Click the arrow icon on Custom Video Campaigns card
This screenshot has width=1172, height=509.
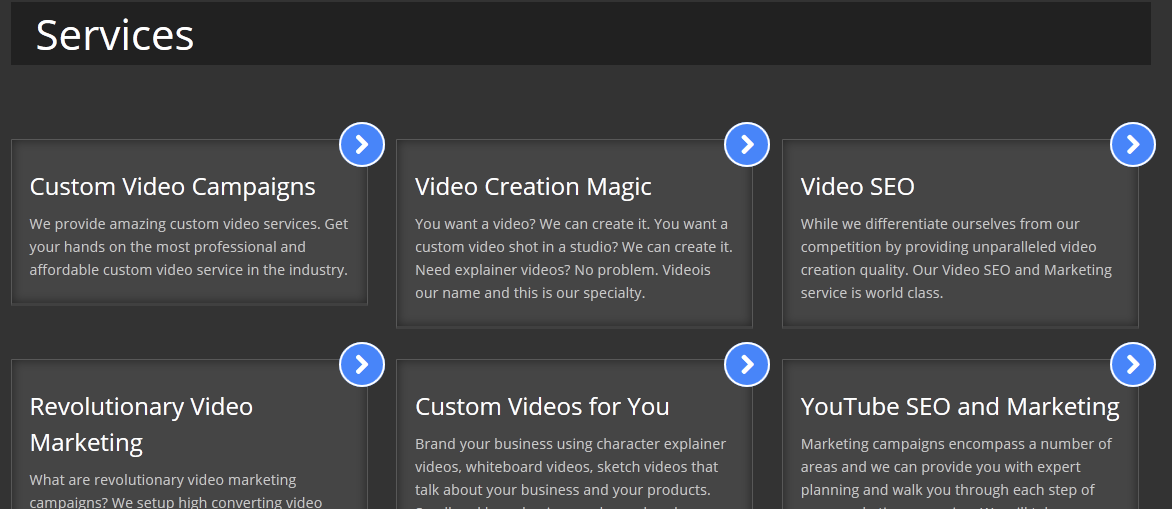(362, 145)
